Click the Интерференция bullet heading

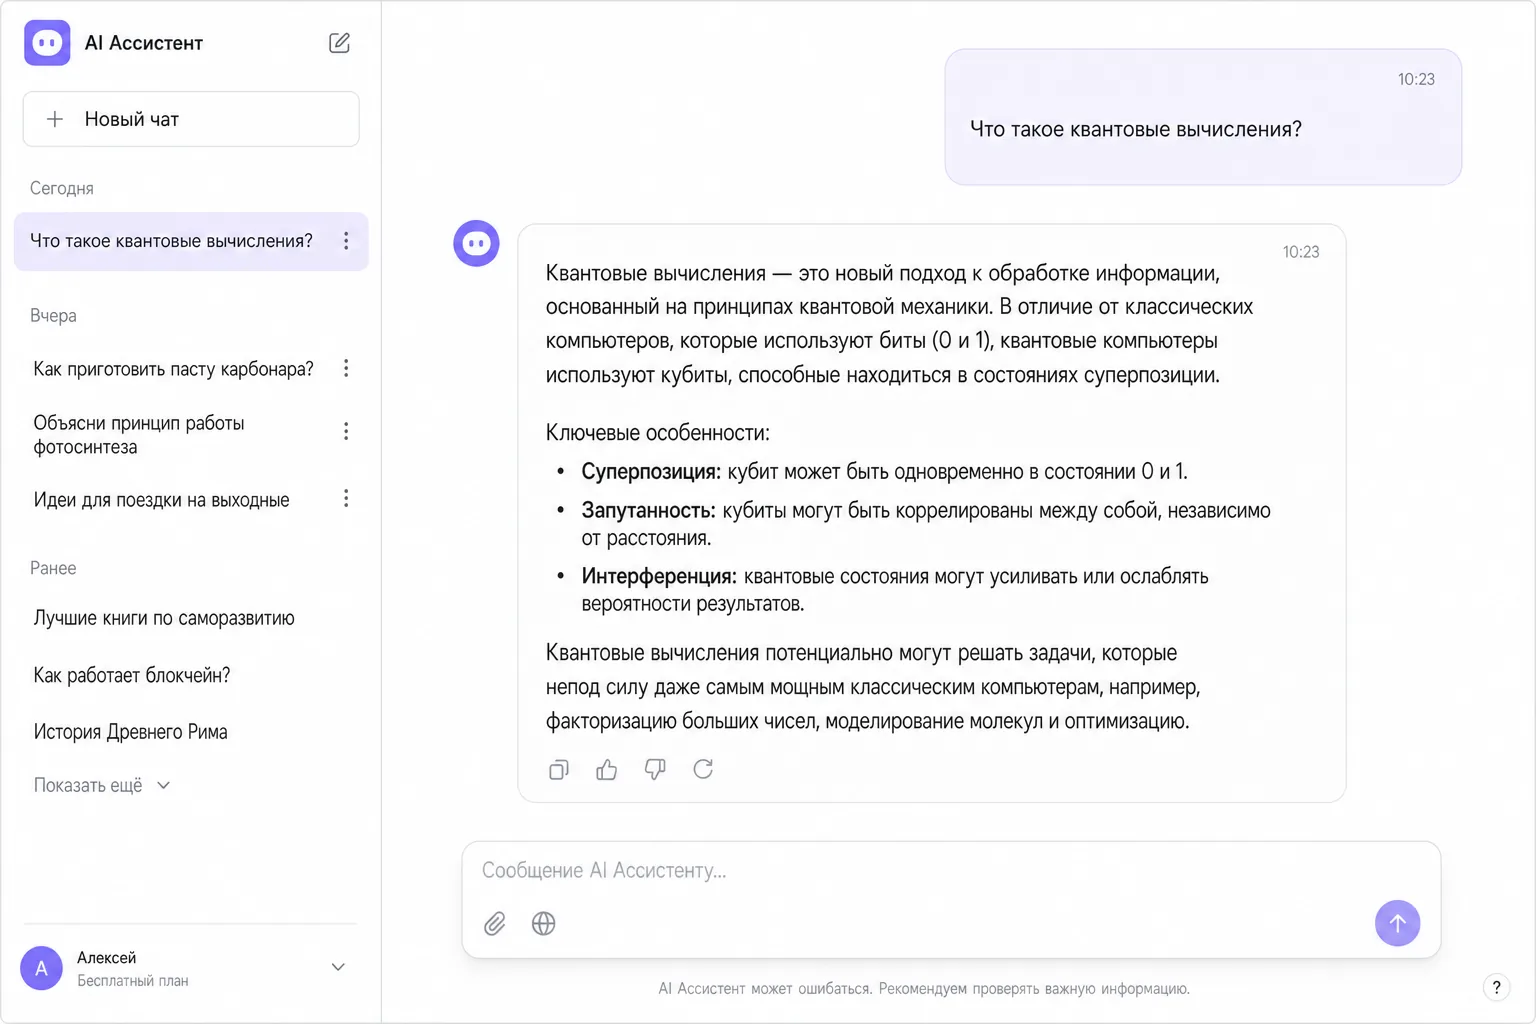pyautogui.click(x=659, y=576)
